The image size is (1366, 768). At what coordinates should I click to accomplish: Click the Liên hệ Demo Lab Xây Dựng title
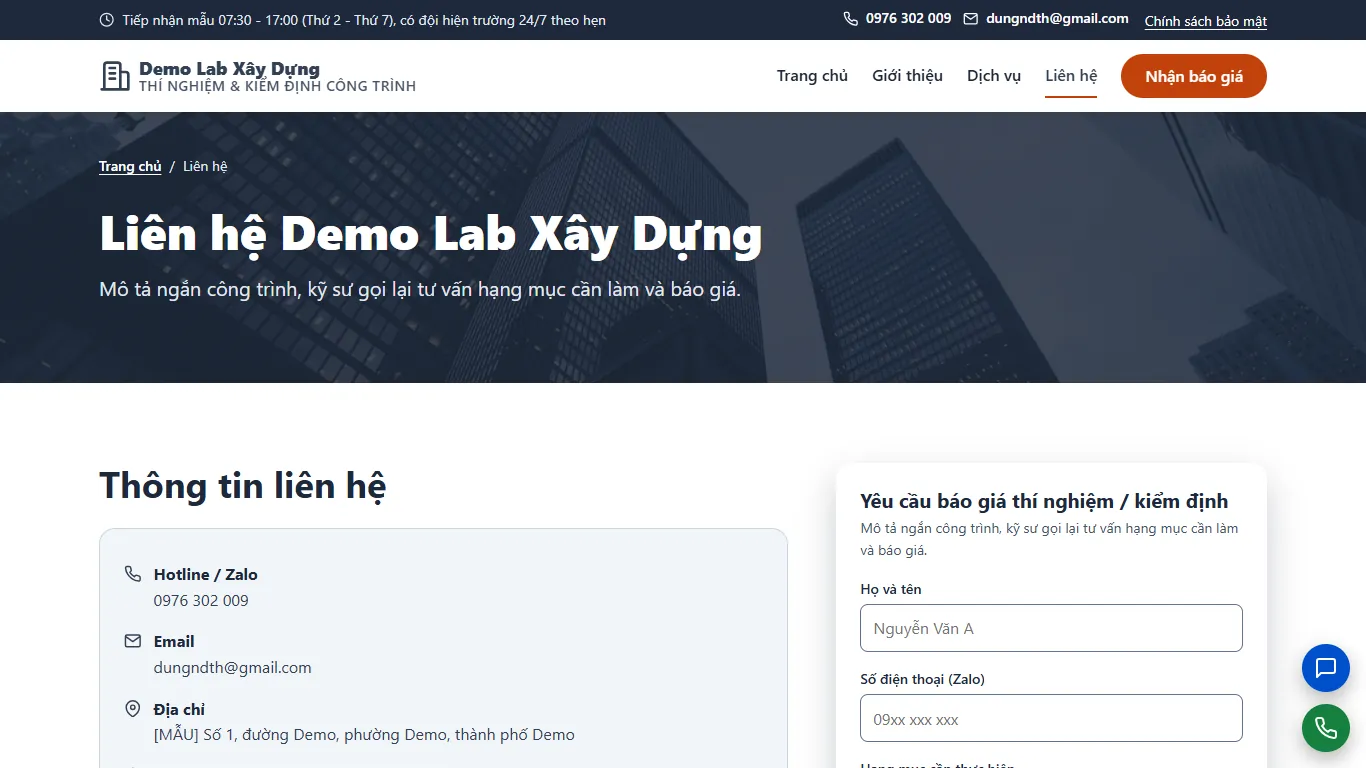(x=431, y=235)
